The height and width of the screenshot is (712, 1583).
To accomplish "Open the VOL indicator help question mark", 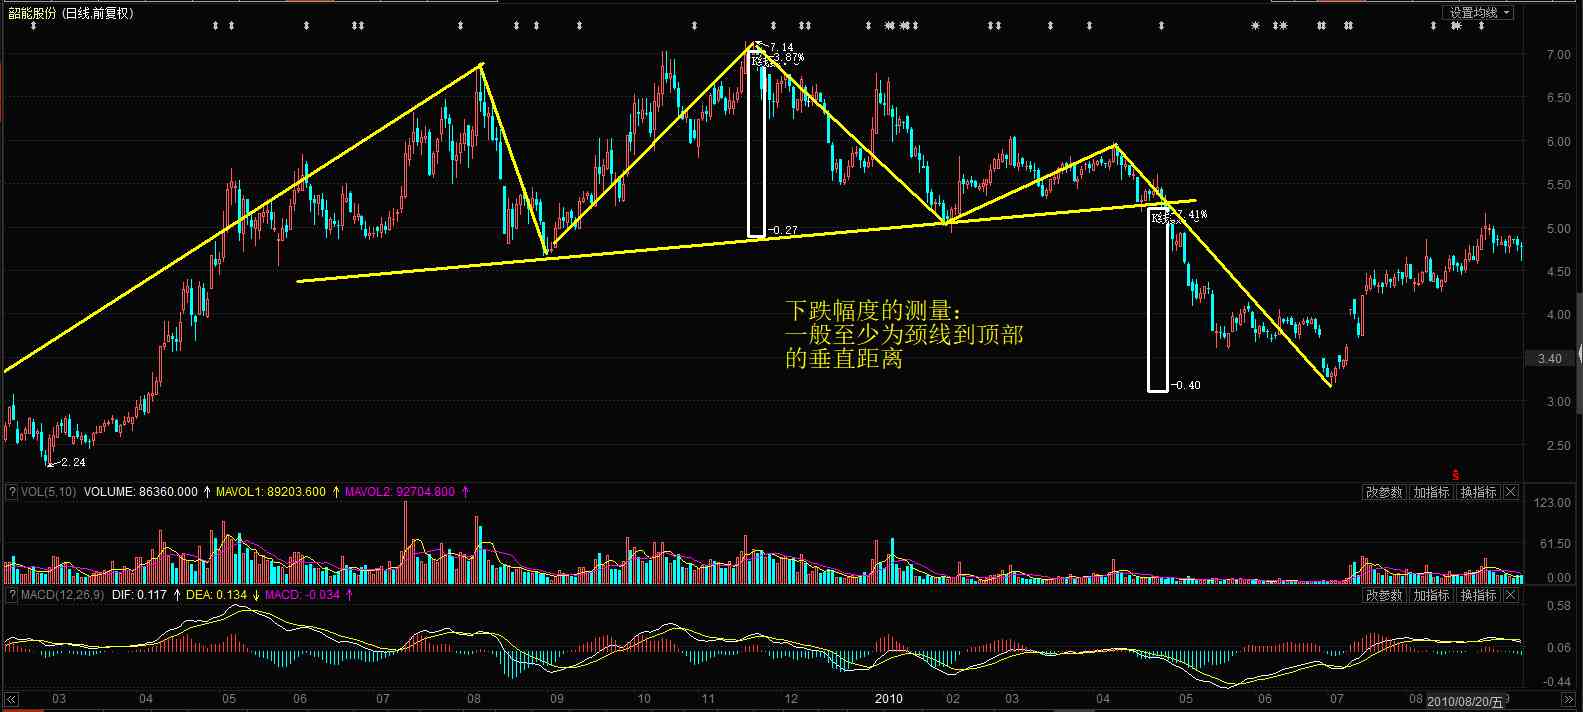I will [x=12, y=492].
